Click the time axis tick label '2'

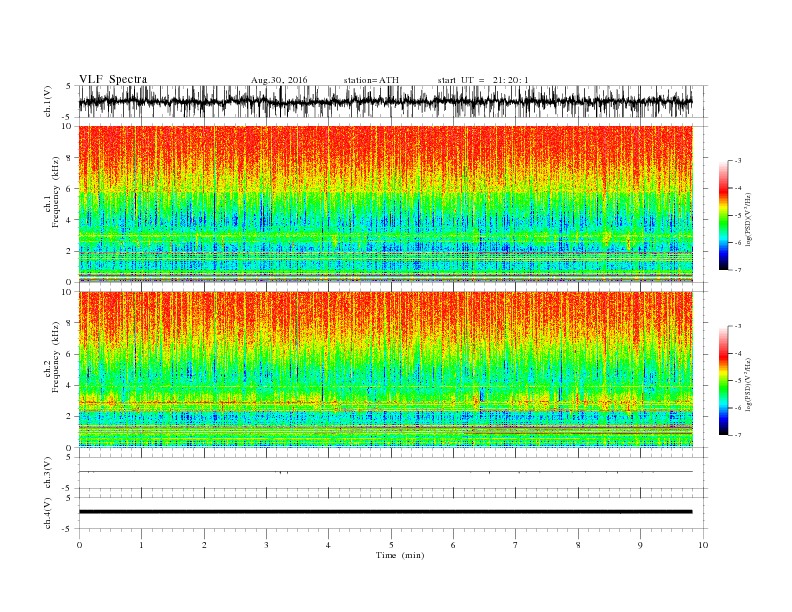pyautogui.click(x=204, y=545)
